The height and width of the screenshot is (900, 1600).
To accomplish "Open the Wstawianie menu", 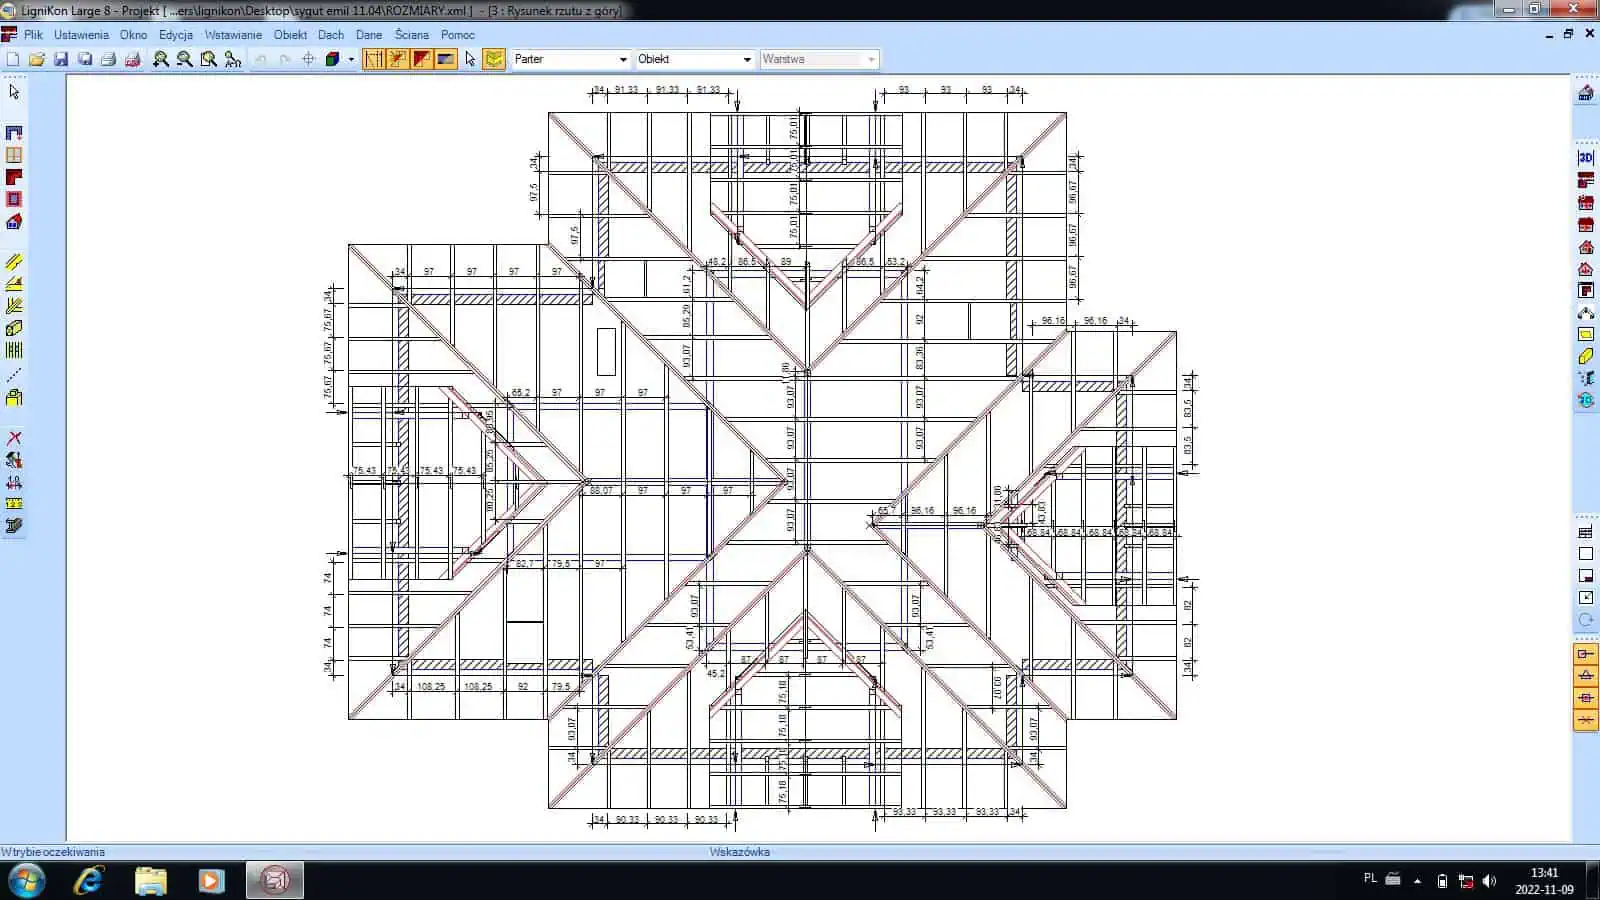I will pyautogui.click(x=233, y=35).
